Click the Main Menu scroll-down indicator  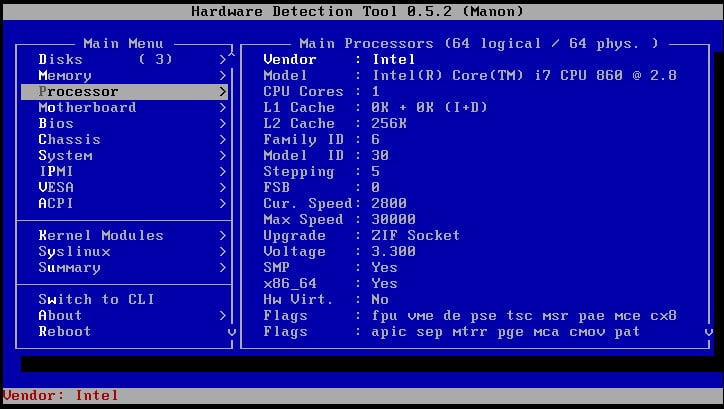[232, 332]
